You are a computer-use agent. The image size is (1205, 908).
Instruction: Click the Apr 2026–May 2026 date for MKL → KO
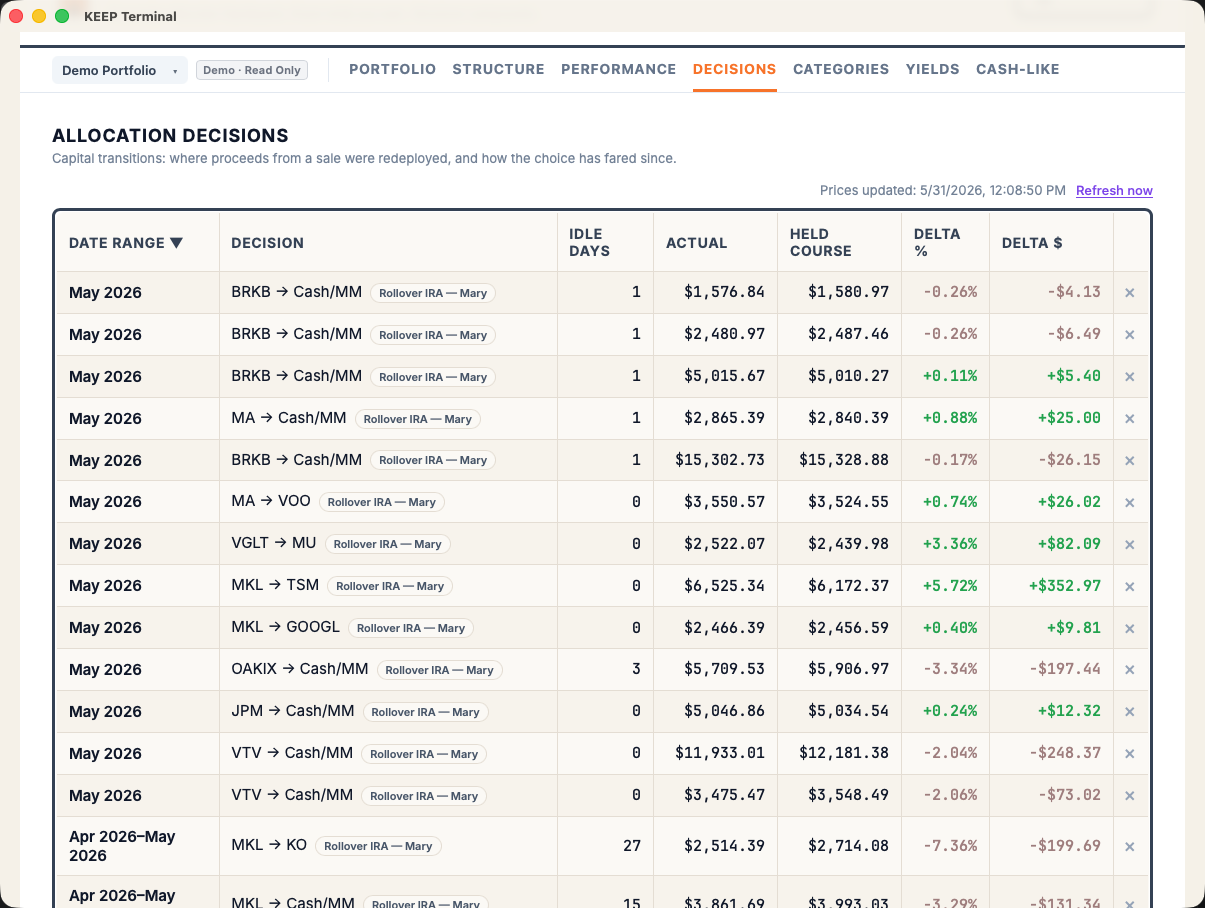pyautogui.click(x=122, y=846)
